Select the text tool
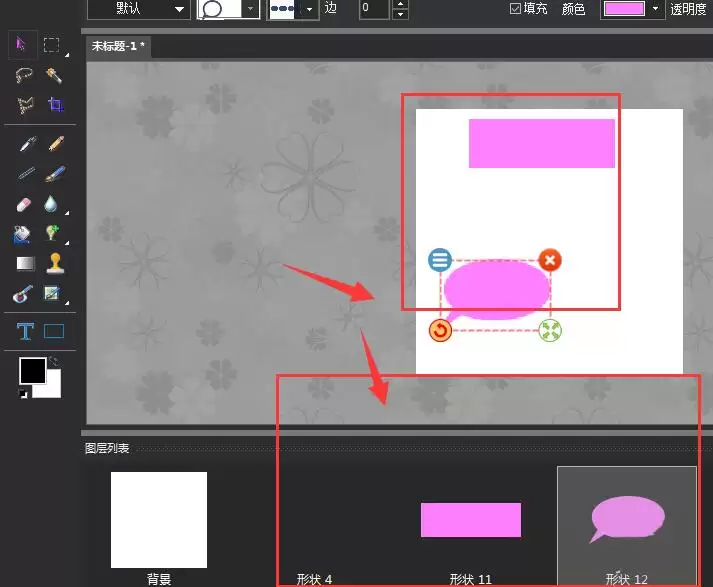The image size is (713, 587). 24,331
